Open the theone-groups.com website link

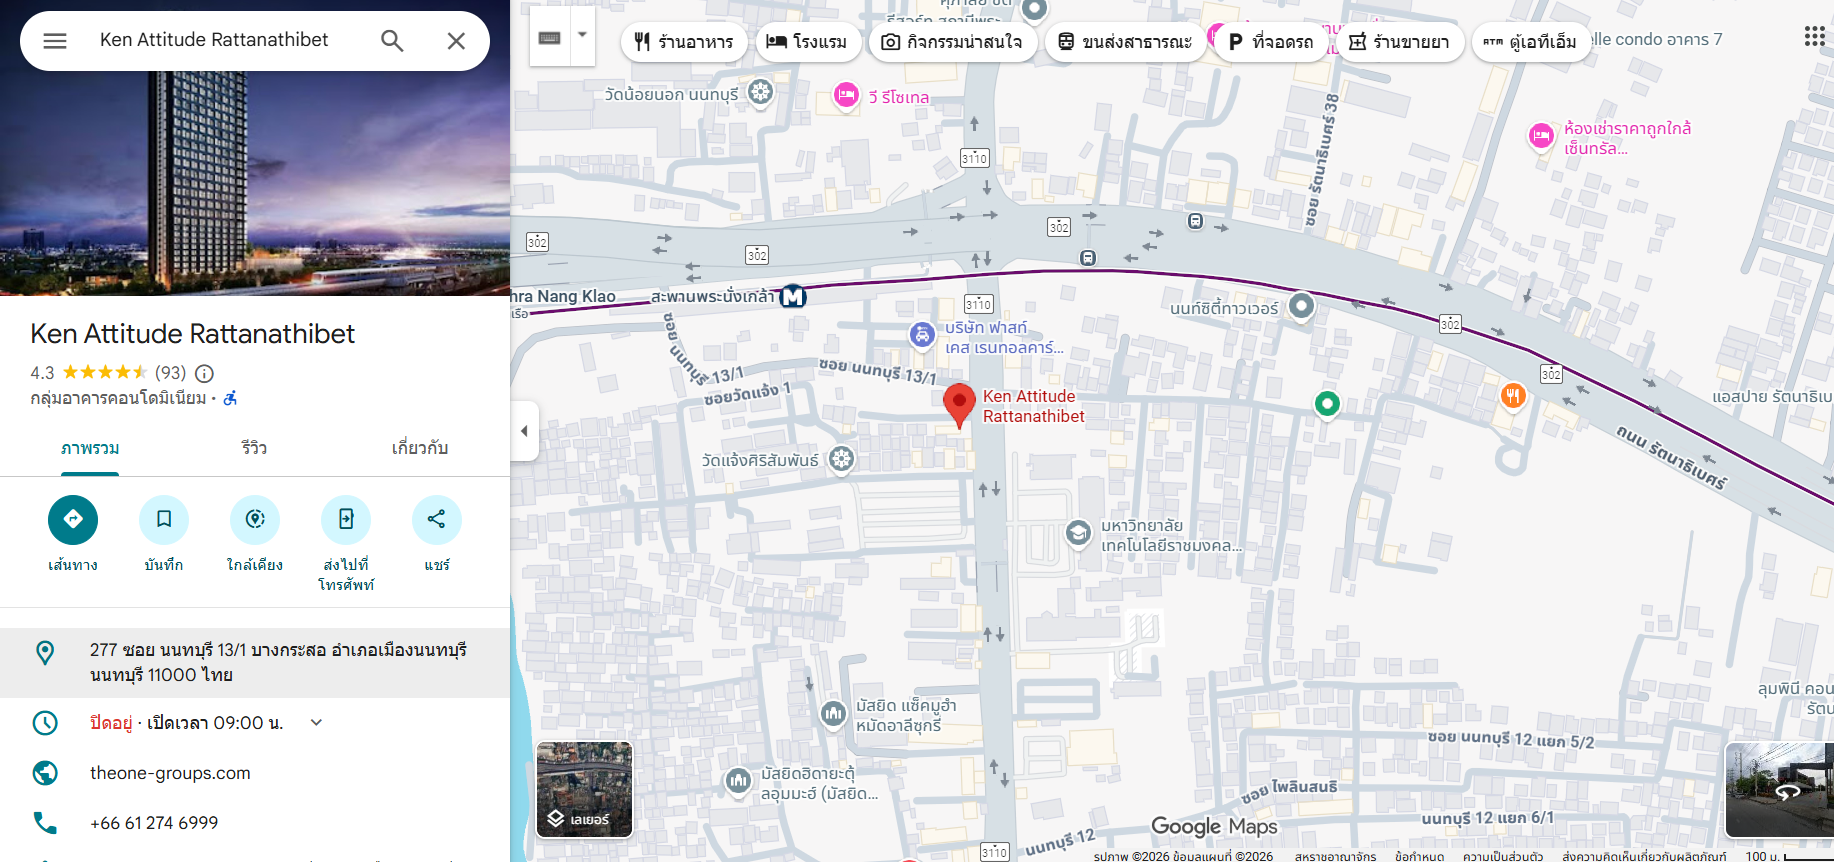(170, 773)
